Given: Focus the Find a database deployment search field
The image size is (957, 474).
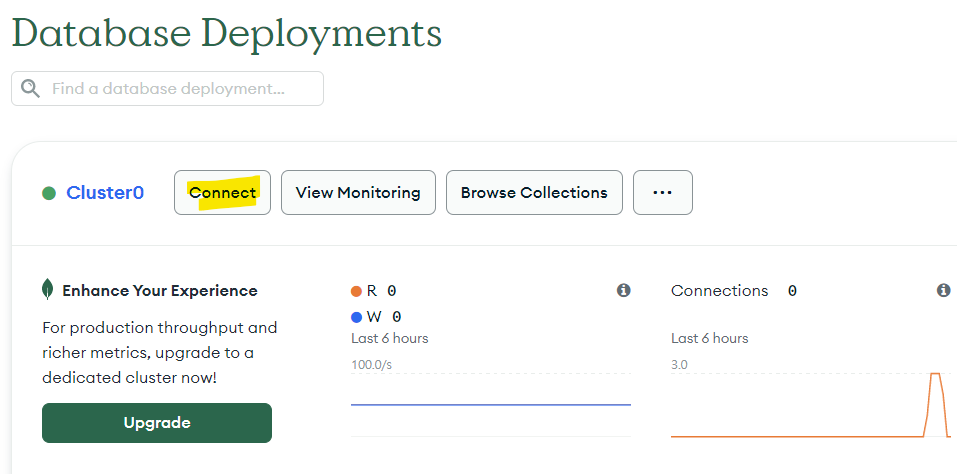Looking at the screenshot, I should (x=167, y=88).
